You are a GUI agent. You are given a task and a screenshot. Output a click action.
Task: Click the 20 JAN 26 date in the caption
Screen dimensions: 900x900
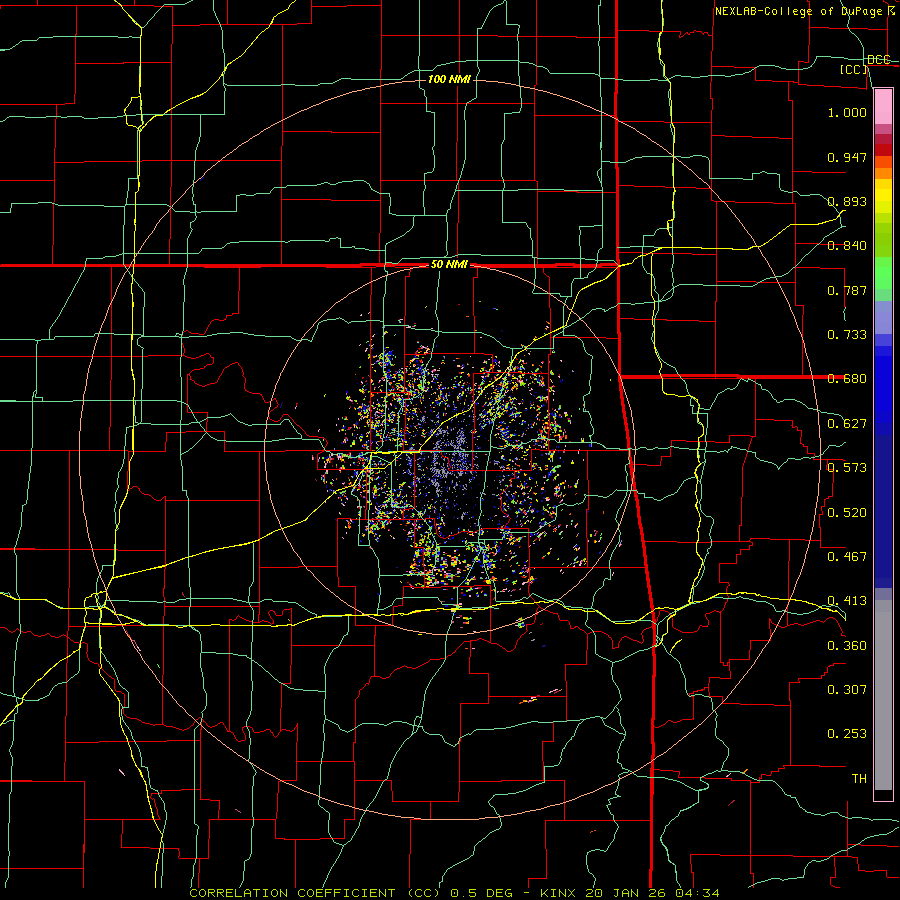[x=627, y=893]
